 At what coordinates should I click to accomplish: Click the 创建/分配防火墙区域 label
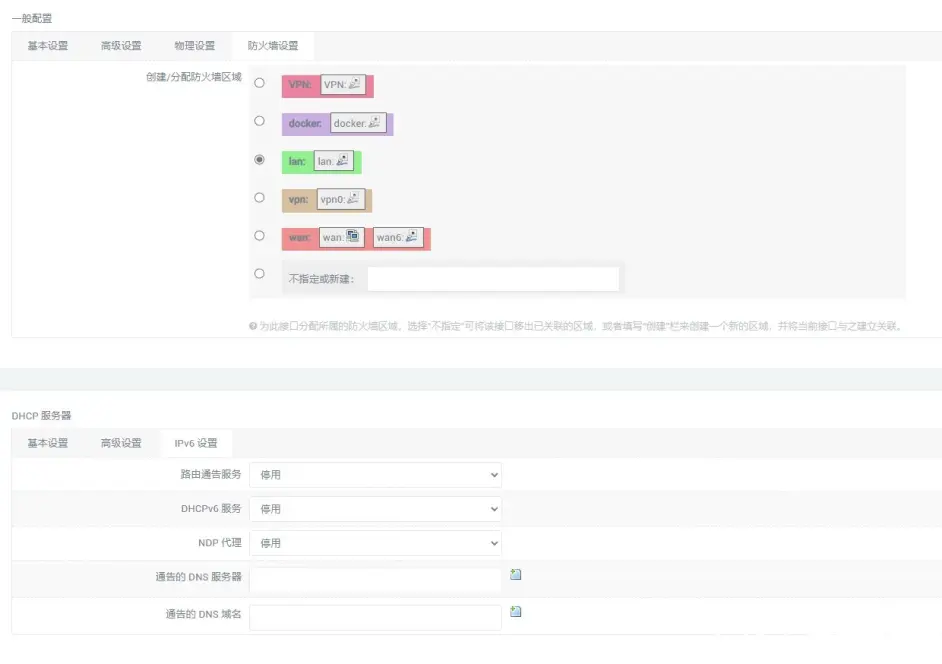[x=193, y=77]
